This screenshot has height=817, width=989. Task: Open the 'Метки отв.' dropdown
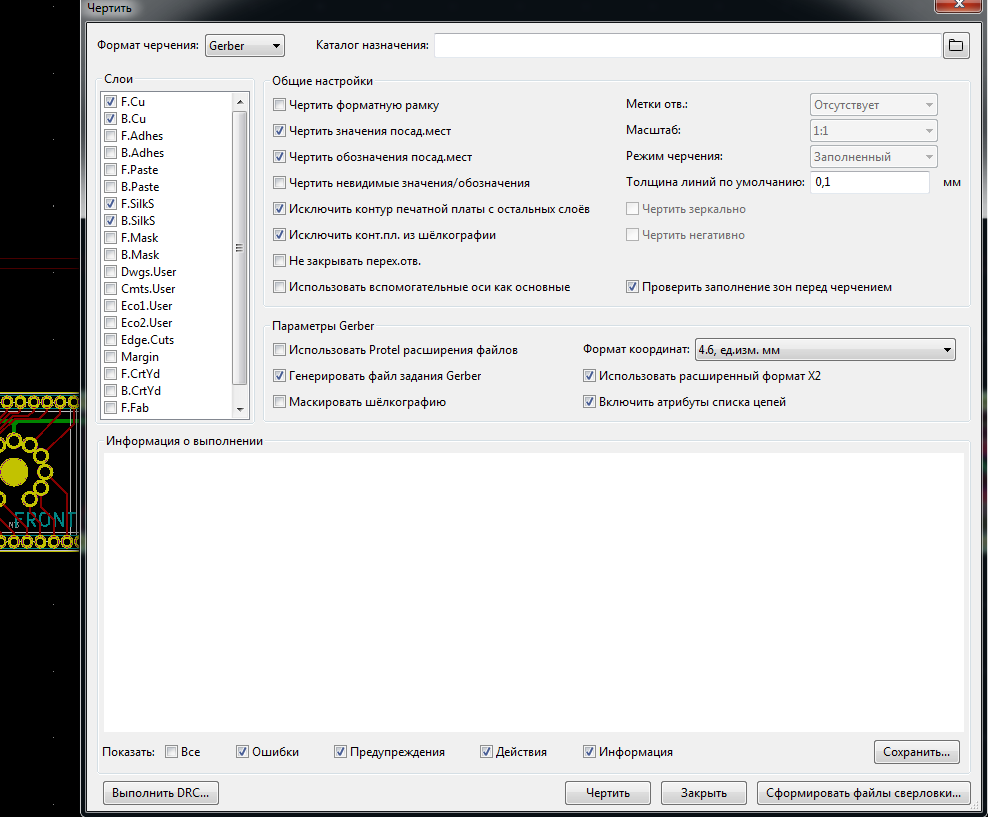pos(872,105)
